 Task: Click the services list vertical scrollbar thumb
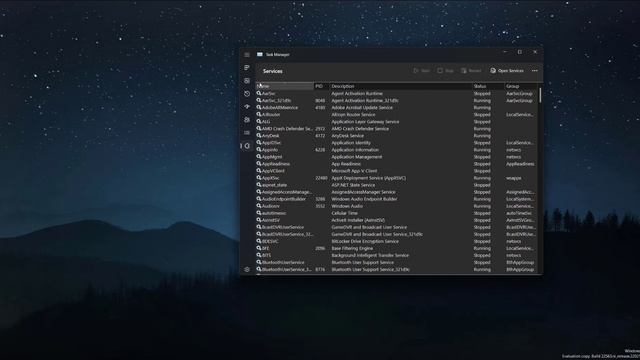(540, 95)
